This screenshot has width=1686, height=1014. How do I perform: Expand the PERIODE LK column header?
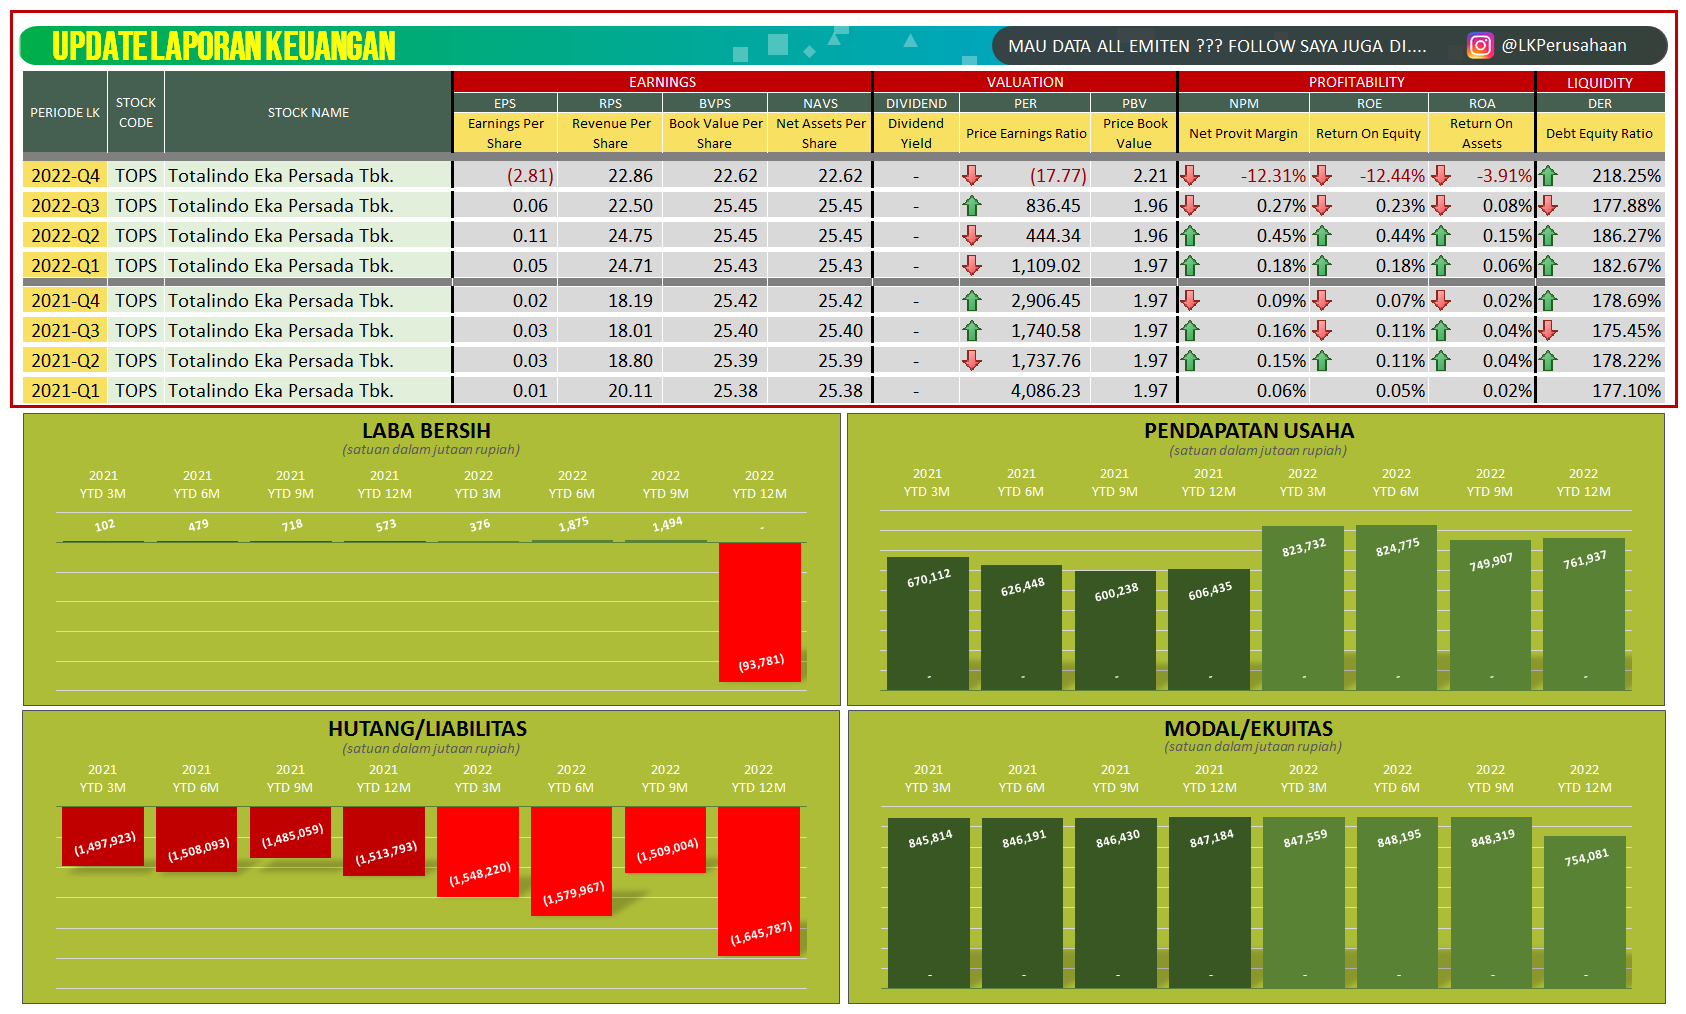[64, 113]
